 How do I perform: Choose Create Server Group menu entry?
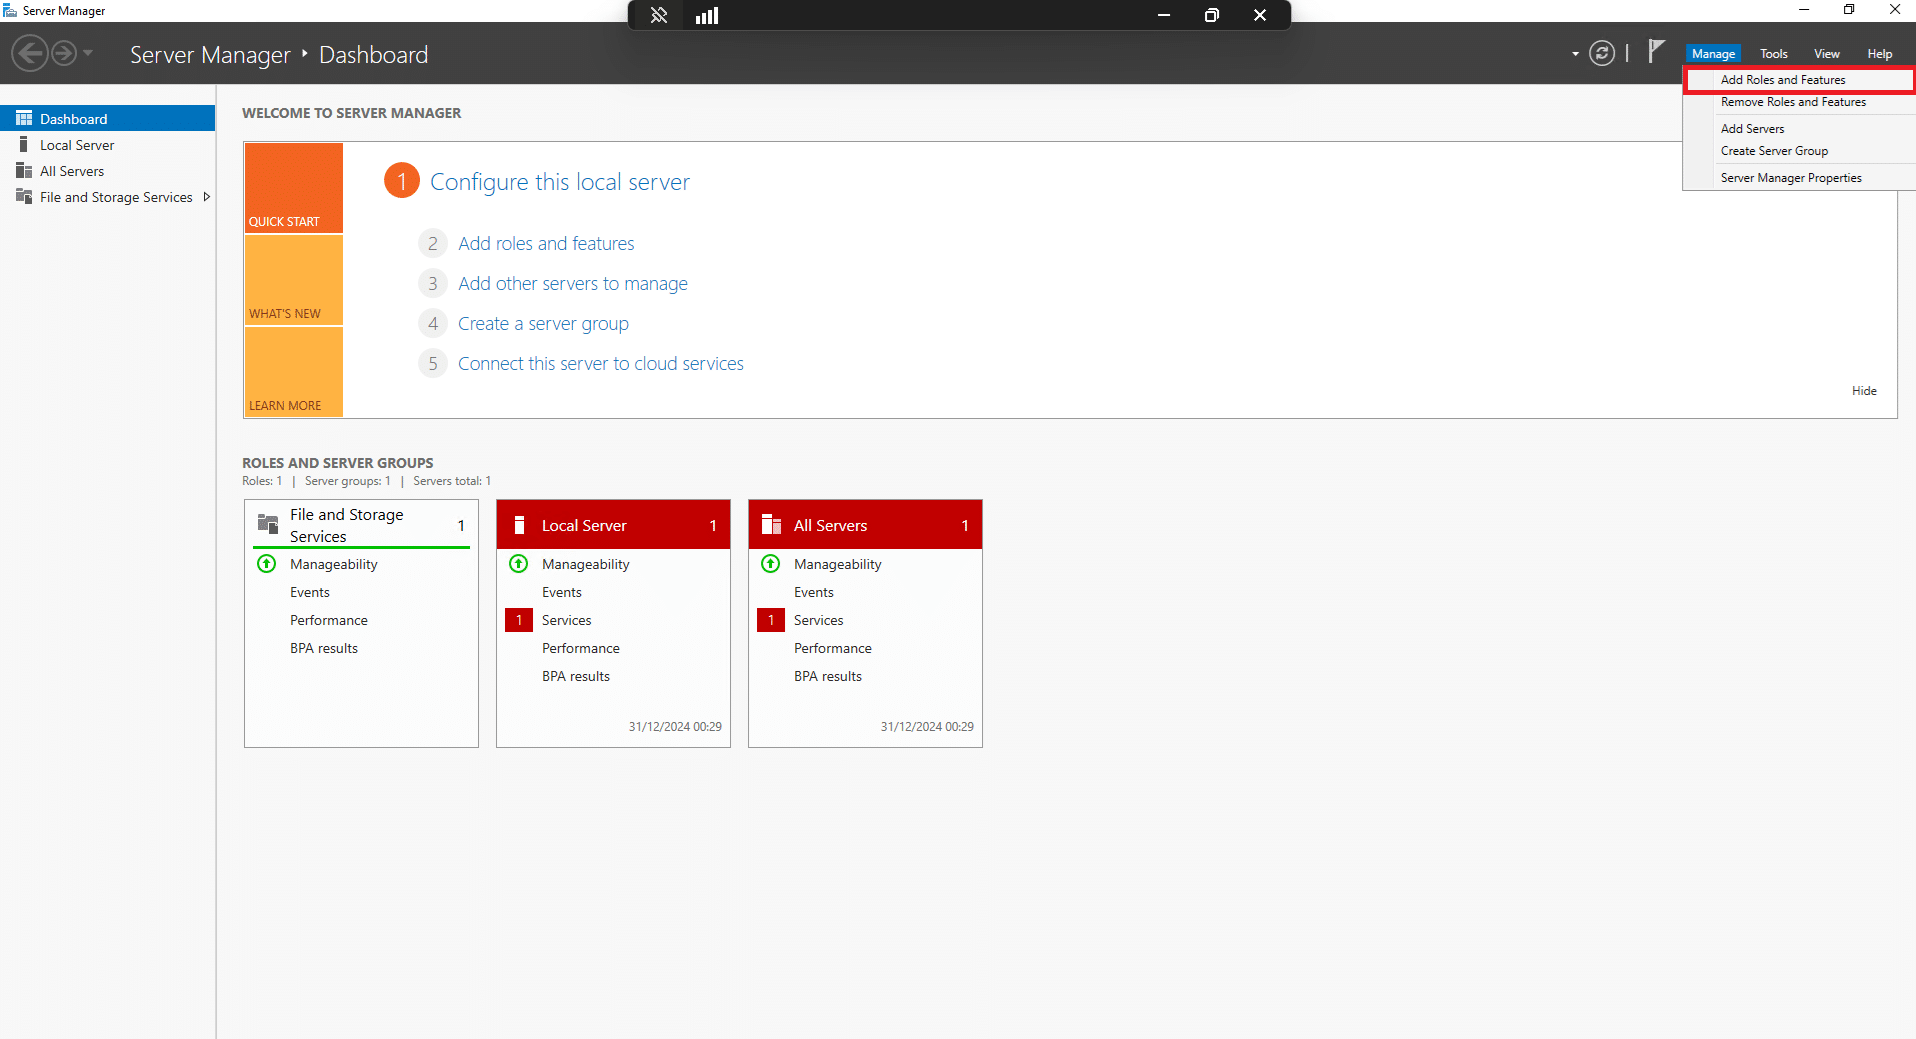point(1800,151)
